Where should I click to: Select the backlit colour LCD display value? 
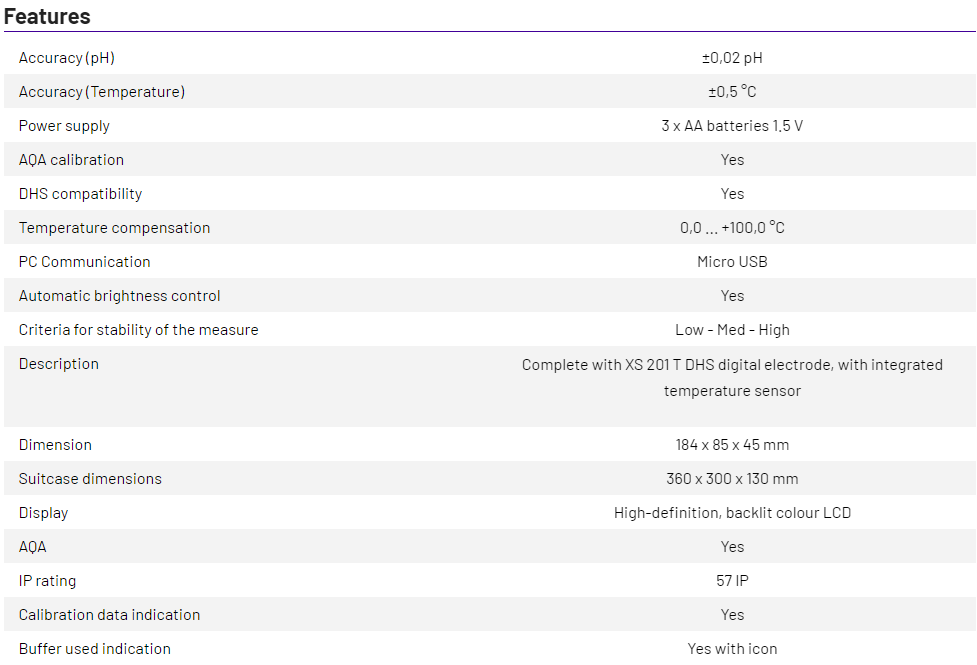click(x=732, y=513)
